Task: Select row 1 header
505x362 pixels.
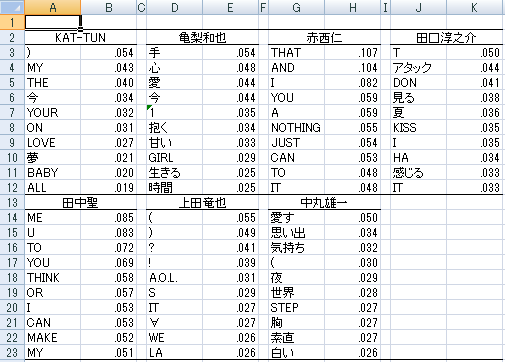Action: tap(12, 22)
